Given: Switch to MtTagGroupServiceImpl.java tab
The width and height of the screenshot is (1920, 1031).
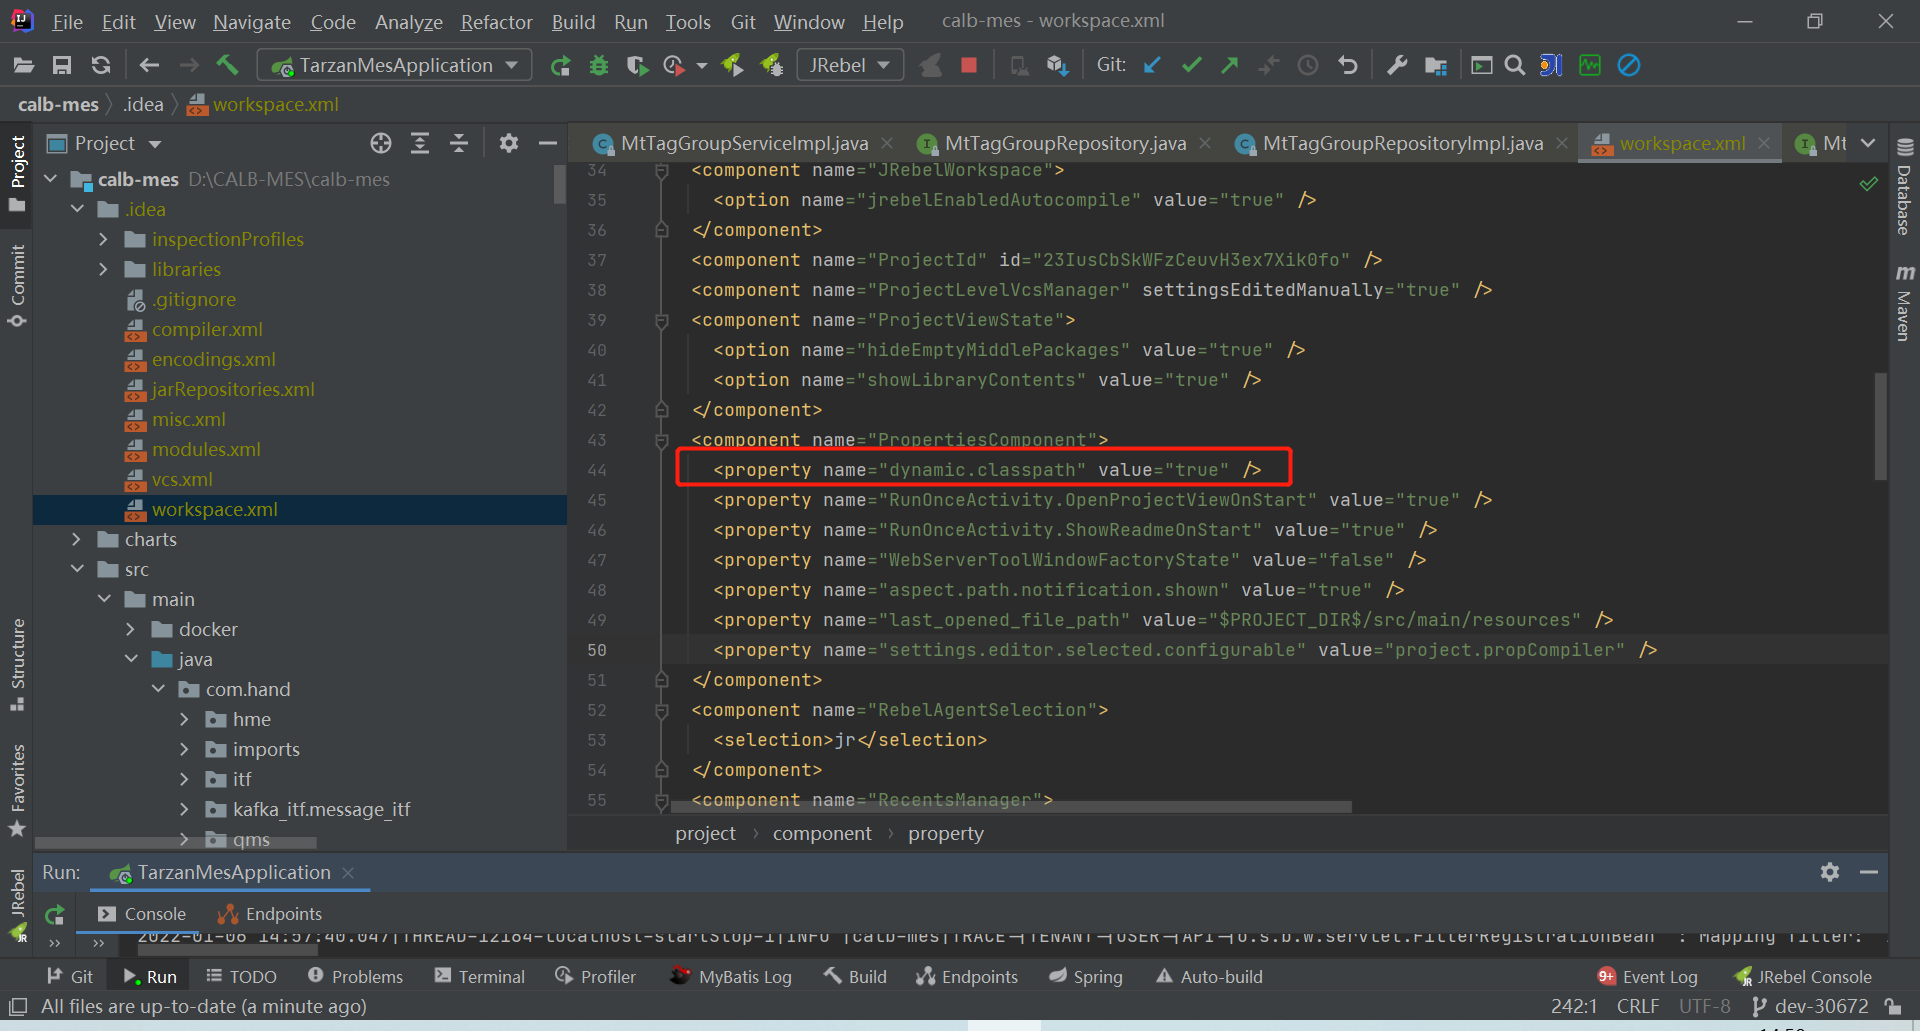Looking at the screenshot, I should pyautogui.click(x=744, y=144).
